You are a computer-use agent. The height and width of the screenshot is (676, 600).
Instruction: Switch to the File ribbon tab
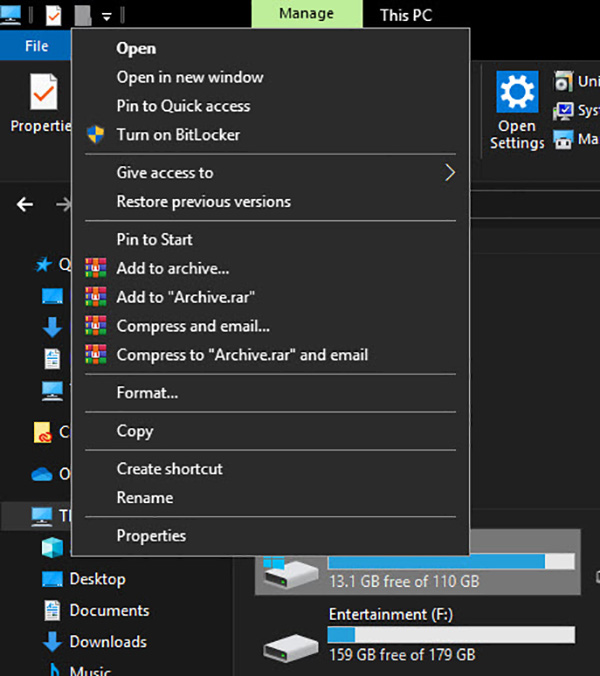36,46
